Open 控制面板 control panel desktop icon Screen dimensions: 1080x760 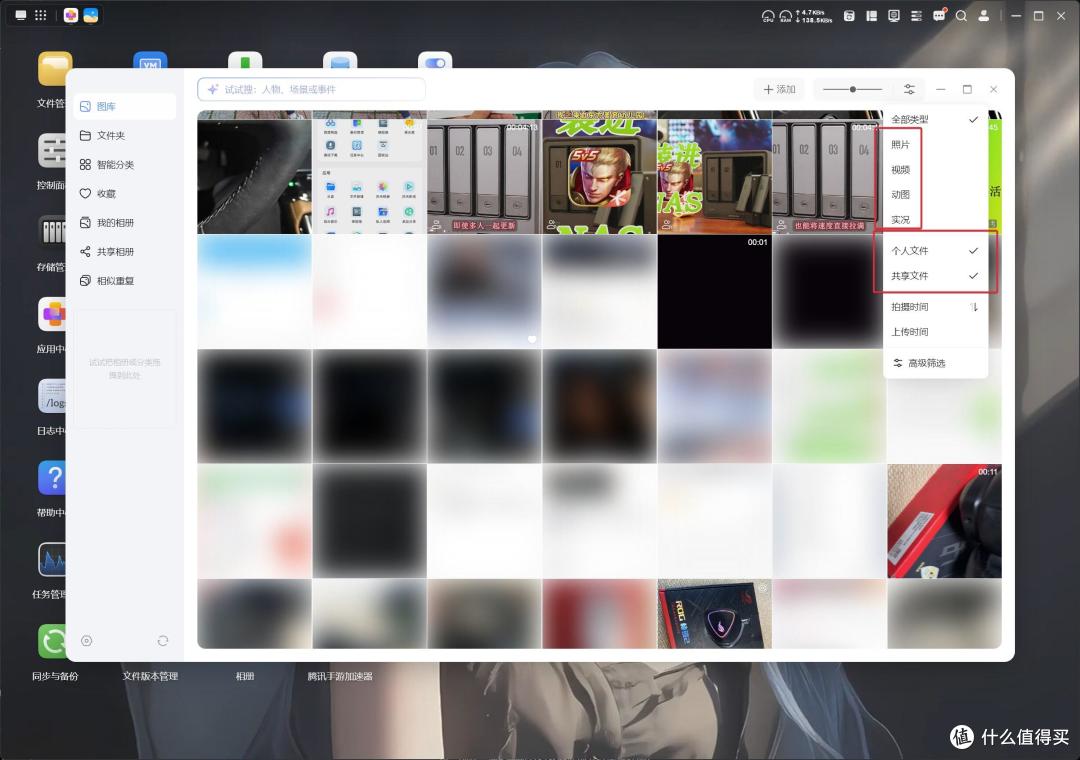52,150
